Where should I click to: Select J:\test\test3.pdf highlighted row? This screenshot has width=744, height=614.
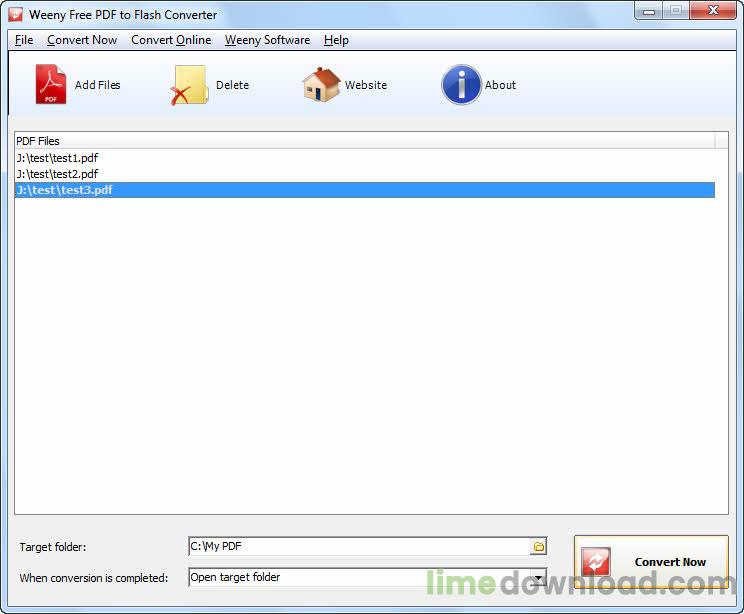click(x=364, y=190)
